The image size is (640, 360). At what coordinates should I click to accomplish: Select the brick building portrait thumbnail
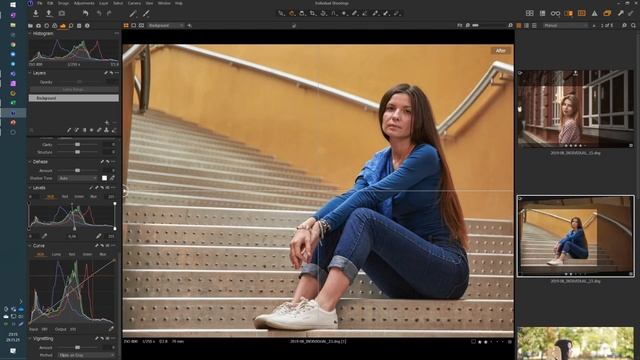click(576, 108)
